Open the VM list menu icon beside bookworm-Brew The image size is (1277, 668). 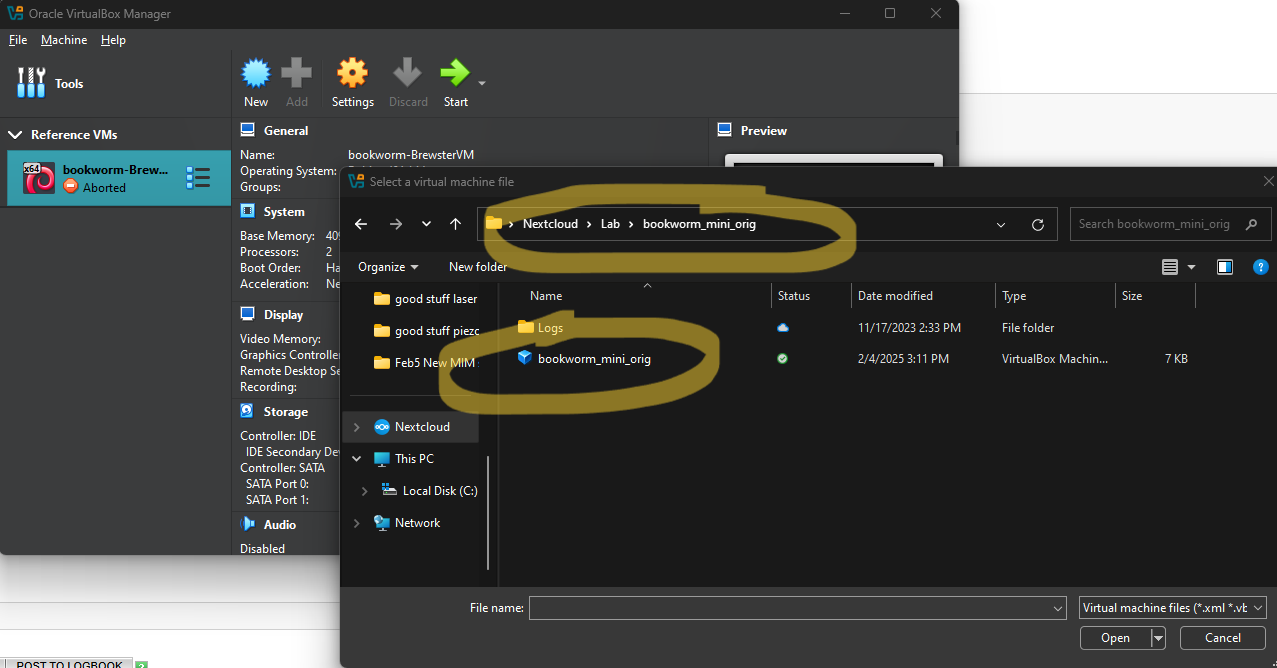[198, 178]
